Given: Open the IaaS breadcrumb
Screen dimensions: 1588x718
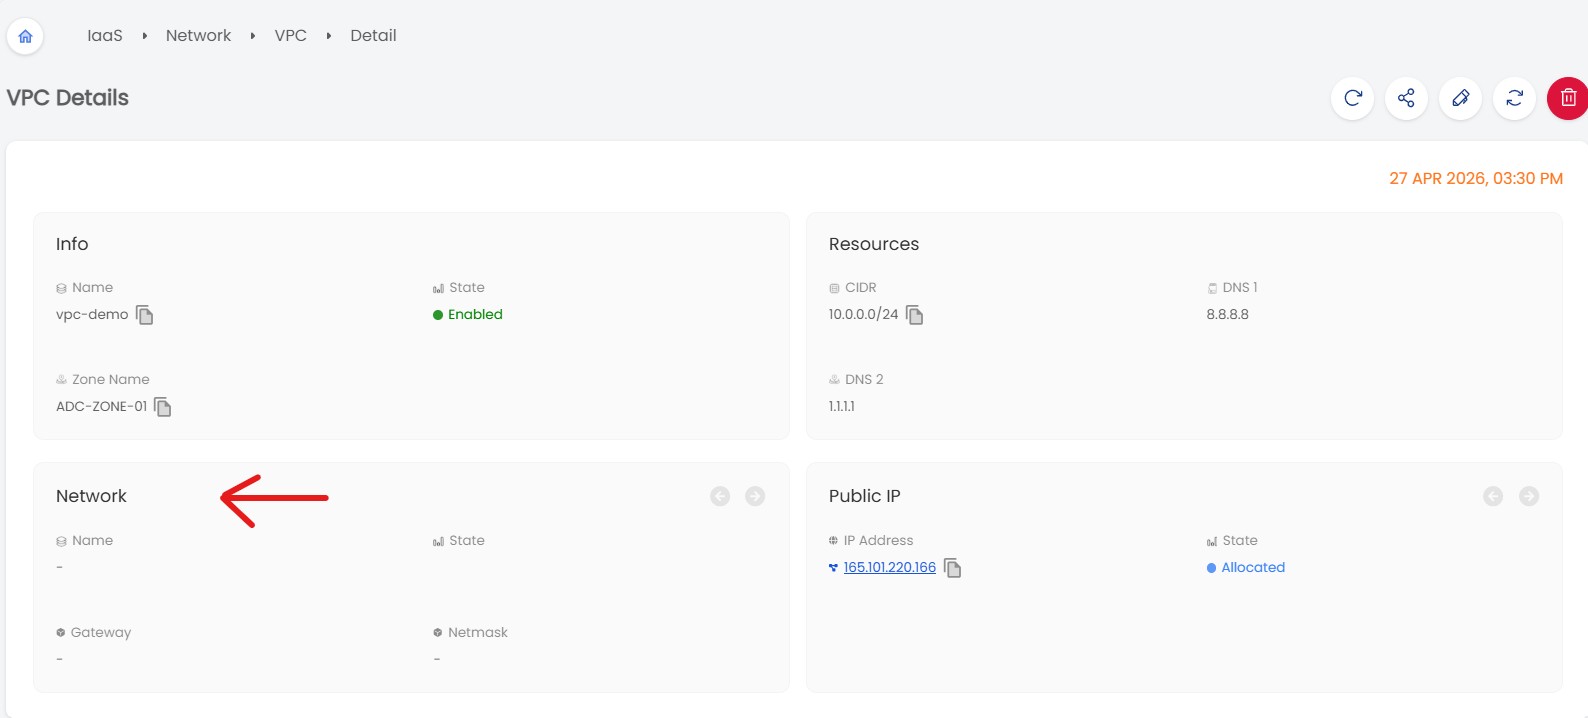Looking at the screenshot, I should [105, 36].
